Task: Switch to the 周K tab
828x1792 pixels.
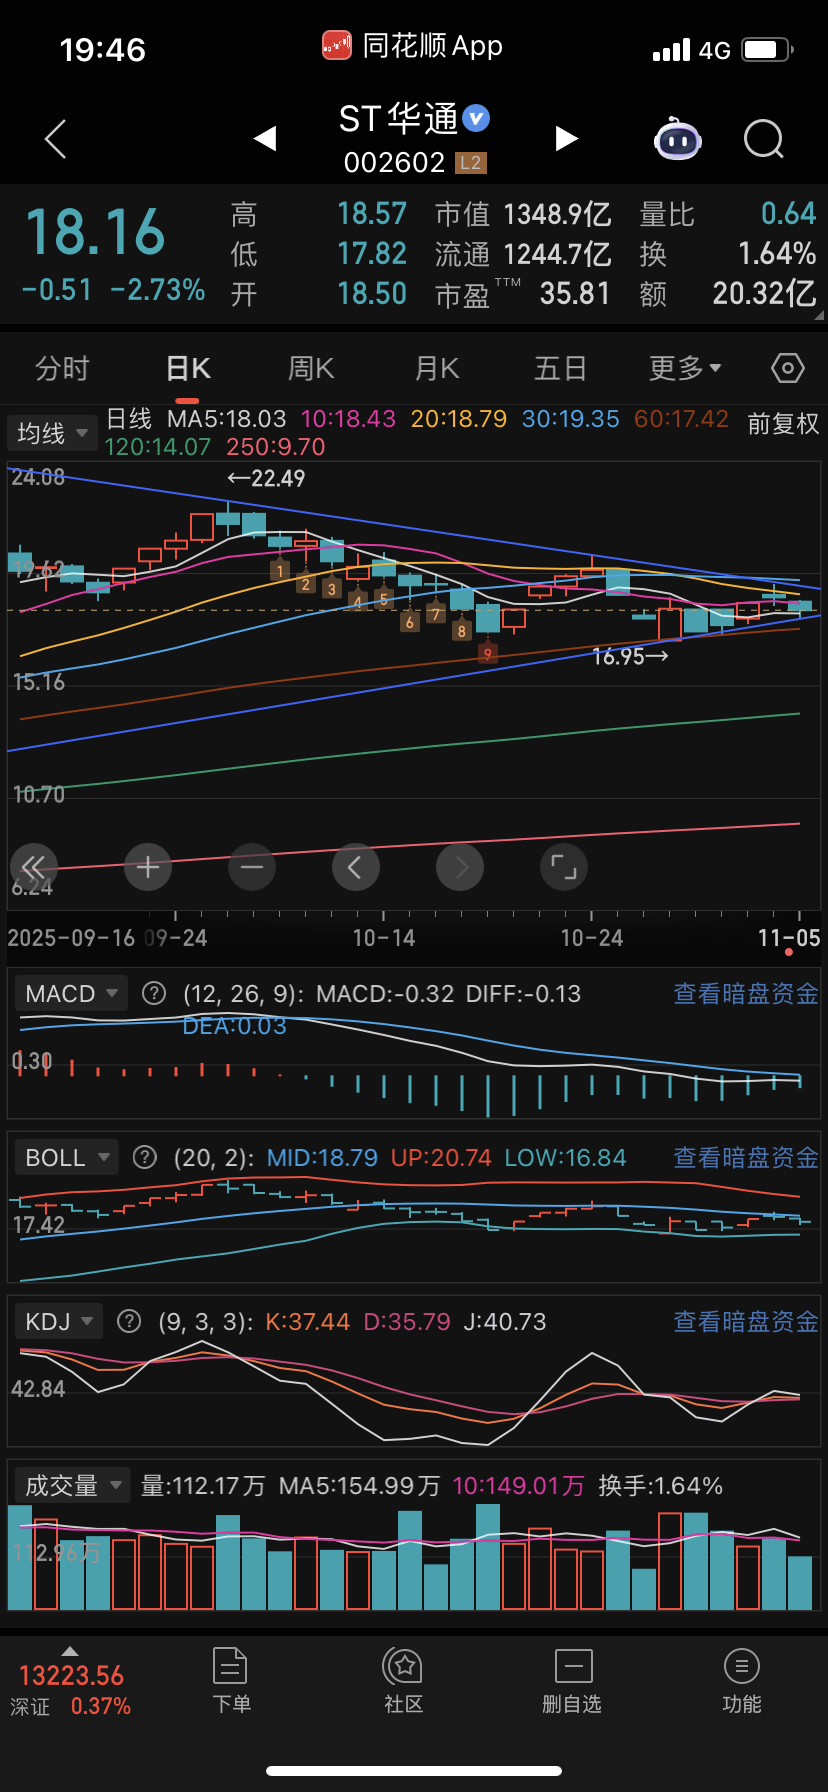Action: pos(311,369)
